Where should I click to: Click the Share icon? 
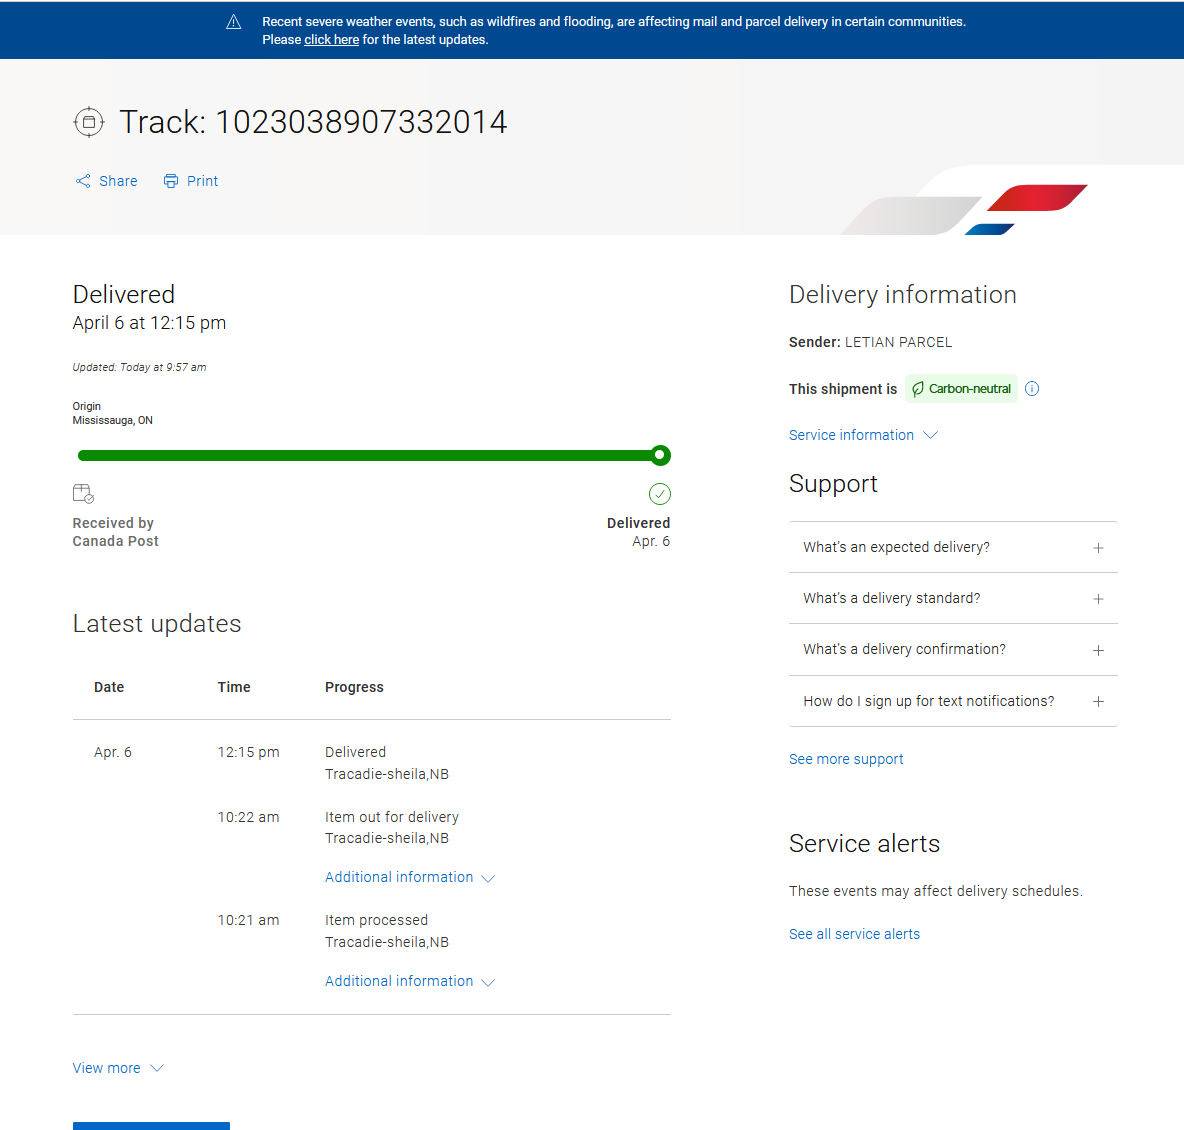83,181
